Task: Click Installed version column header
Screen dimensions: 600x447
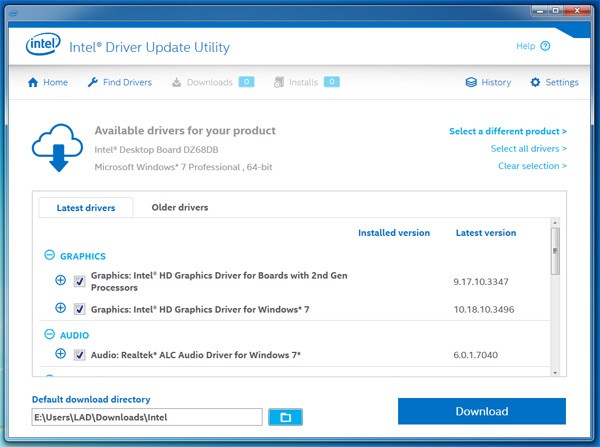Action: (x=394, y=233)
